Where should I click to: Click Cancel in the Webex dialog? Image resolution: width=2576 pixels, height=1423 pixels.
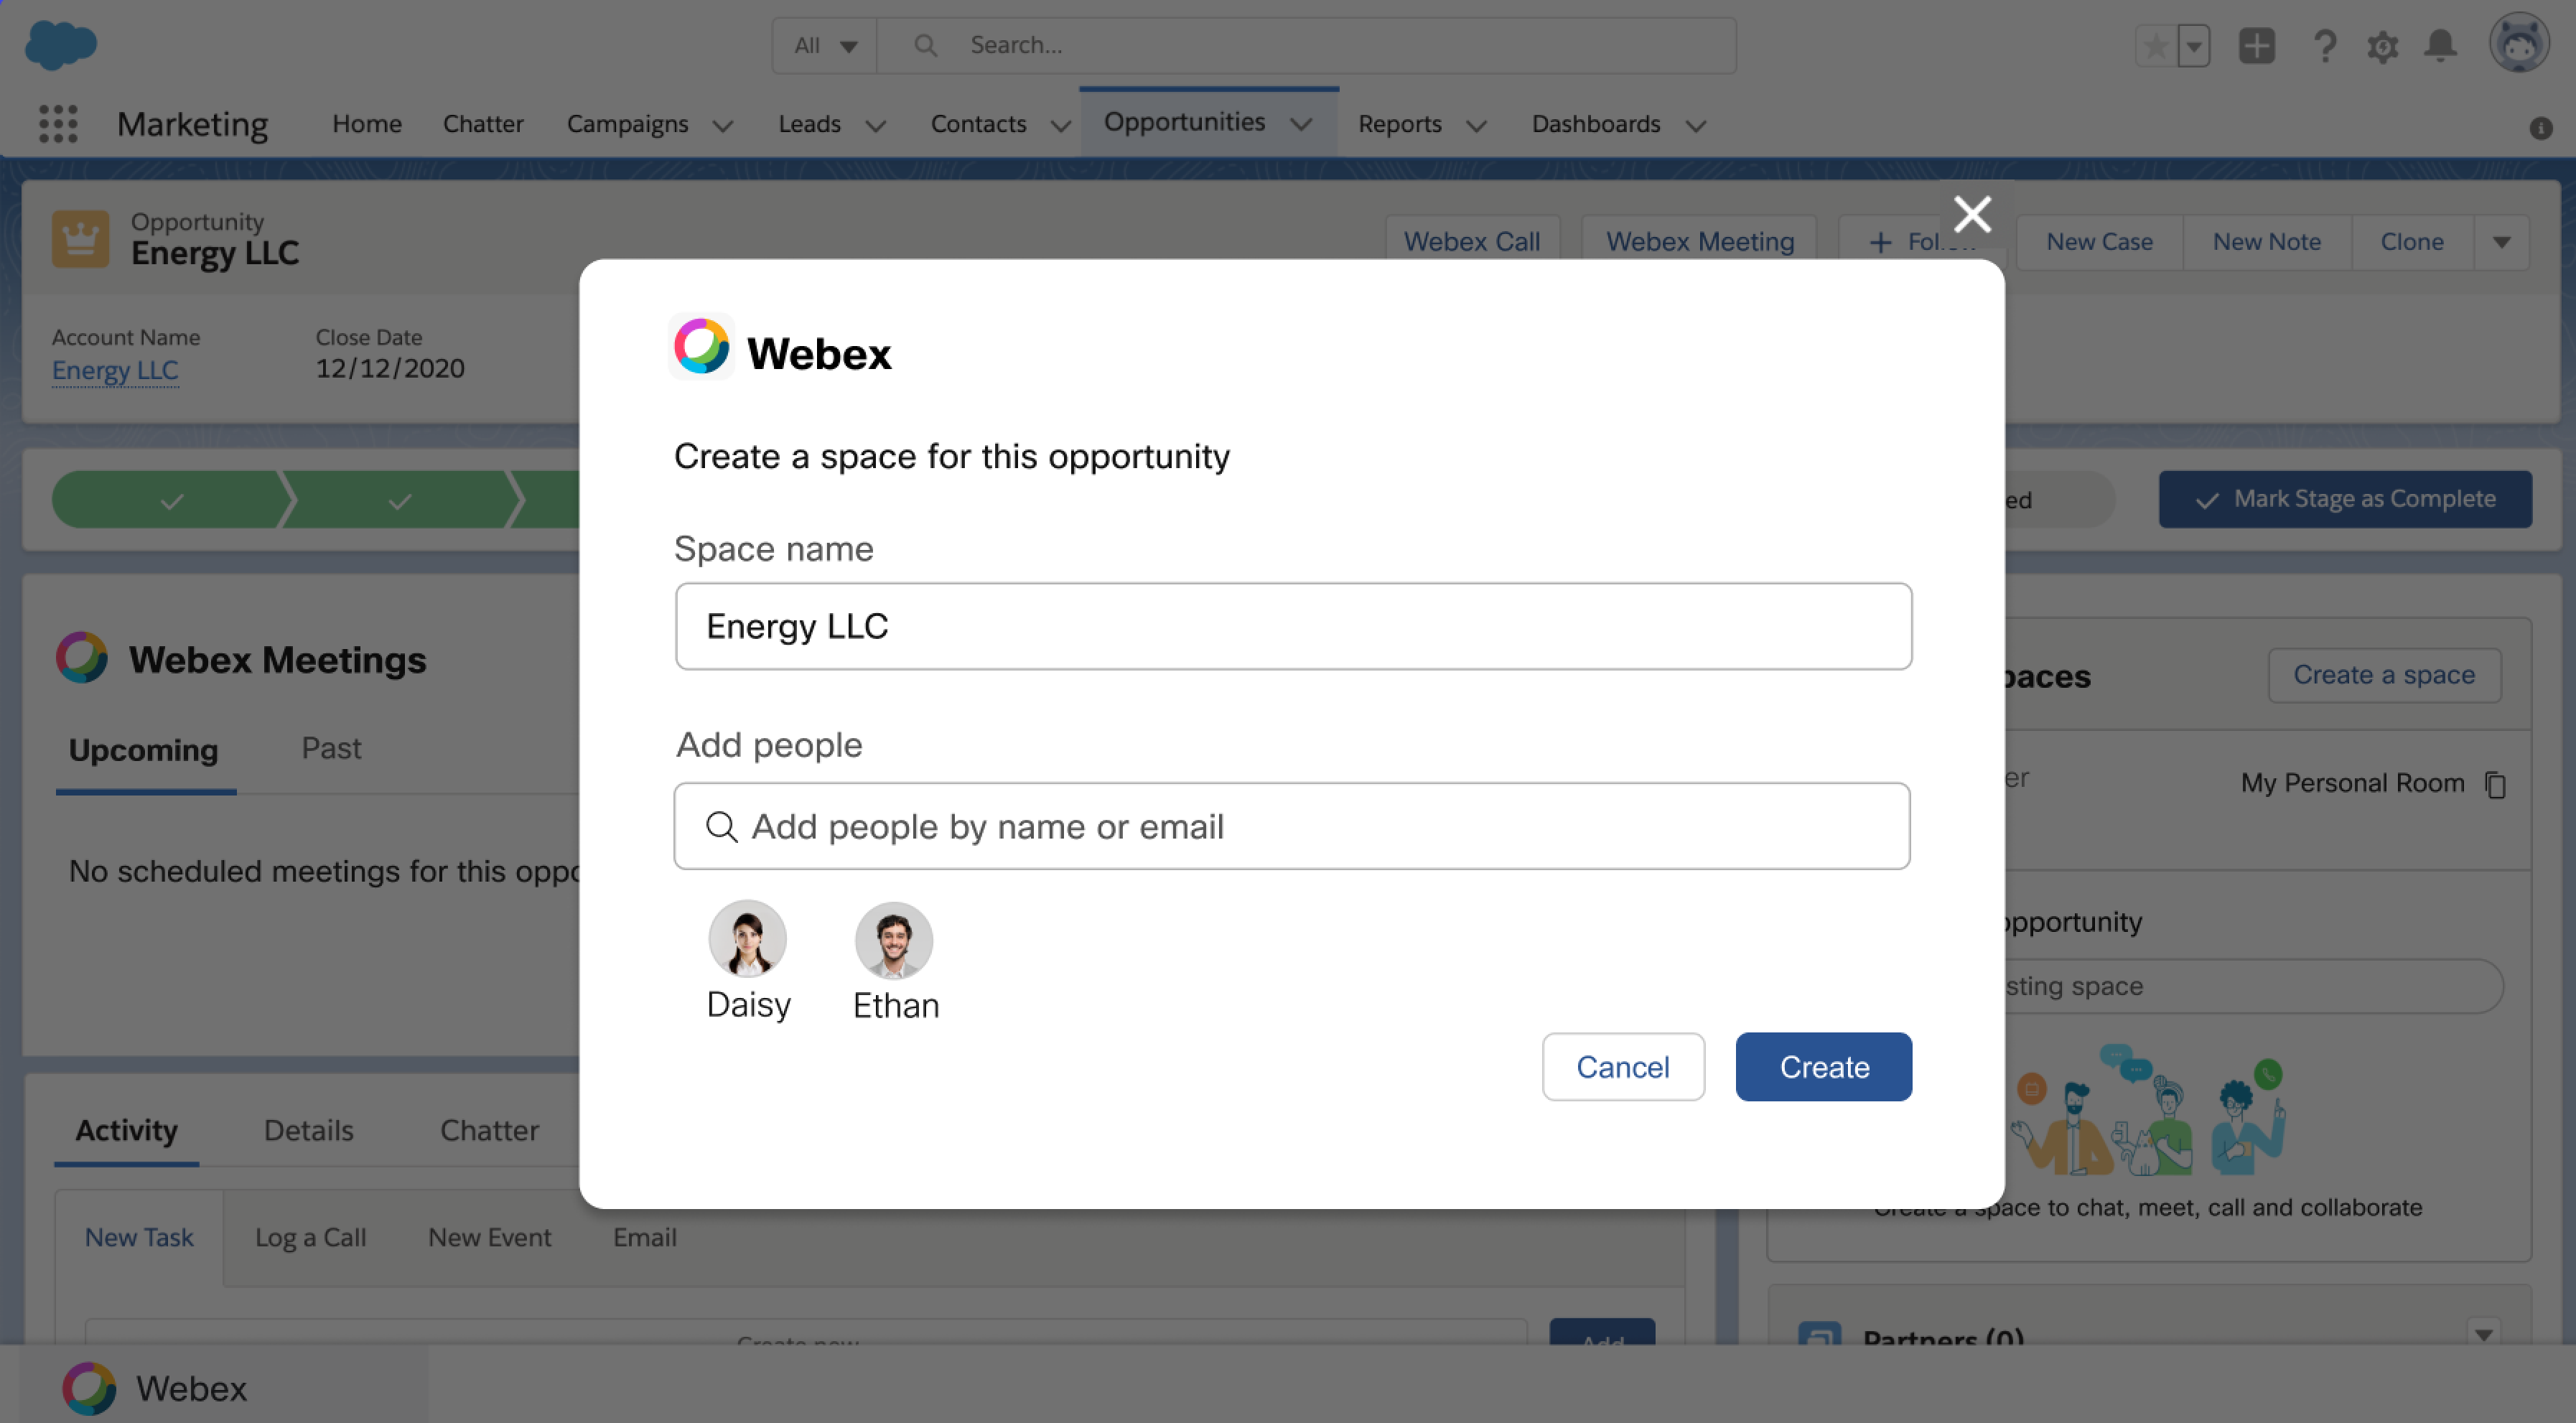point(1623,1067)
